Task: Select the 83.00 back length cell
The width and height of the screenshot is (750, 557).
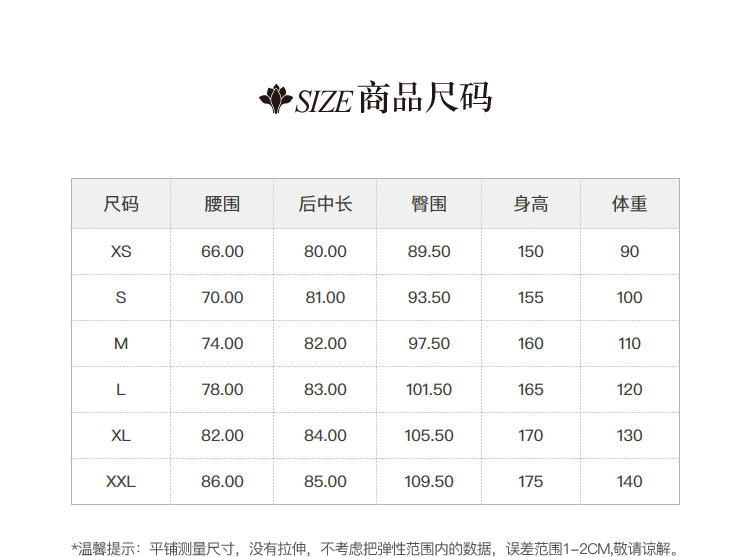Action: [325, 389]
